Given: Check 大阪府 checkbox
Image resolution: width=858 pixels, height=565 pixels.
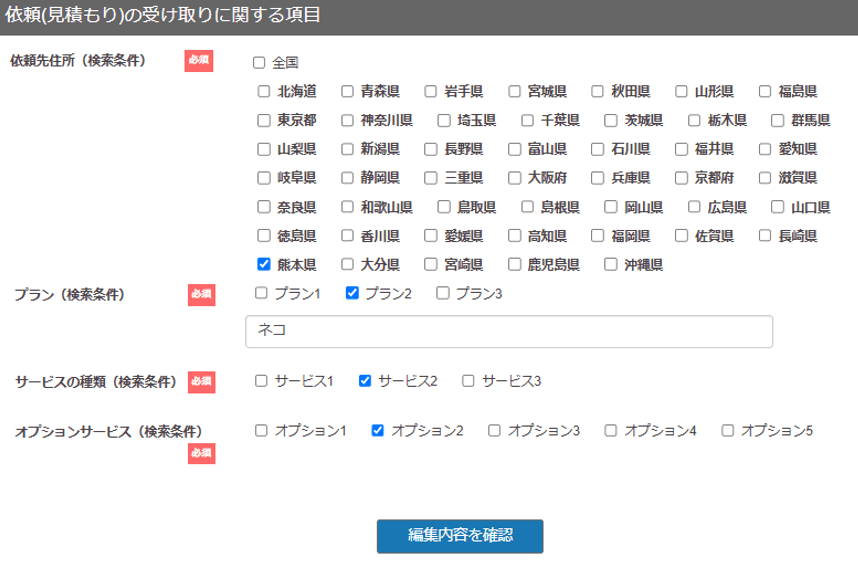Looking at the screenshot, I should coord(514,178).
